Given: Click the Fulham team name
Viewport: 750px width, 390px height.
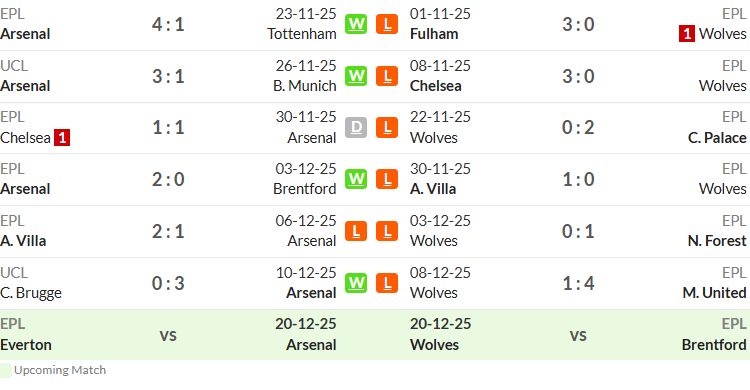Looking at the screenshot, I should pyautogui.click(x=434, y=34).
